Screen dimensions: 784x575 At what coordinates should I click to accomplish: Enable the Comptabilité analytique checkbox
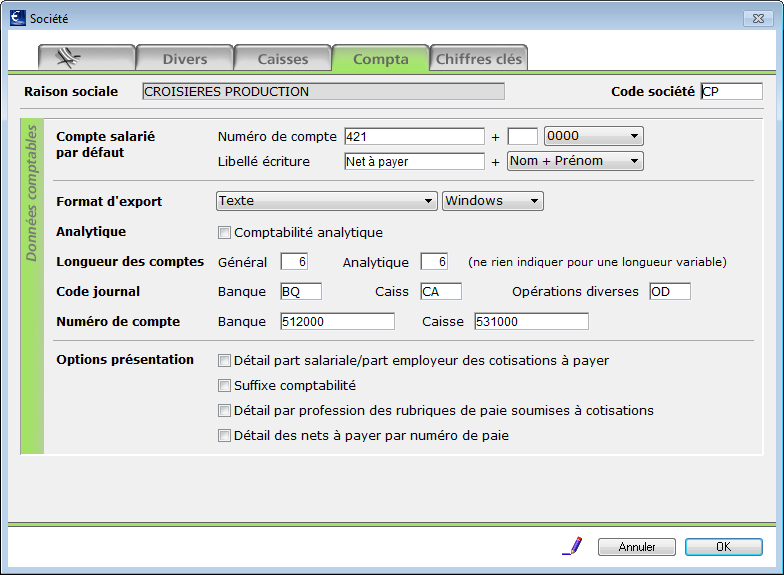224,232
